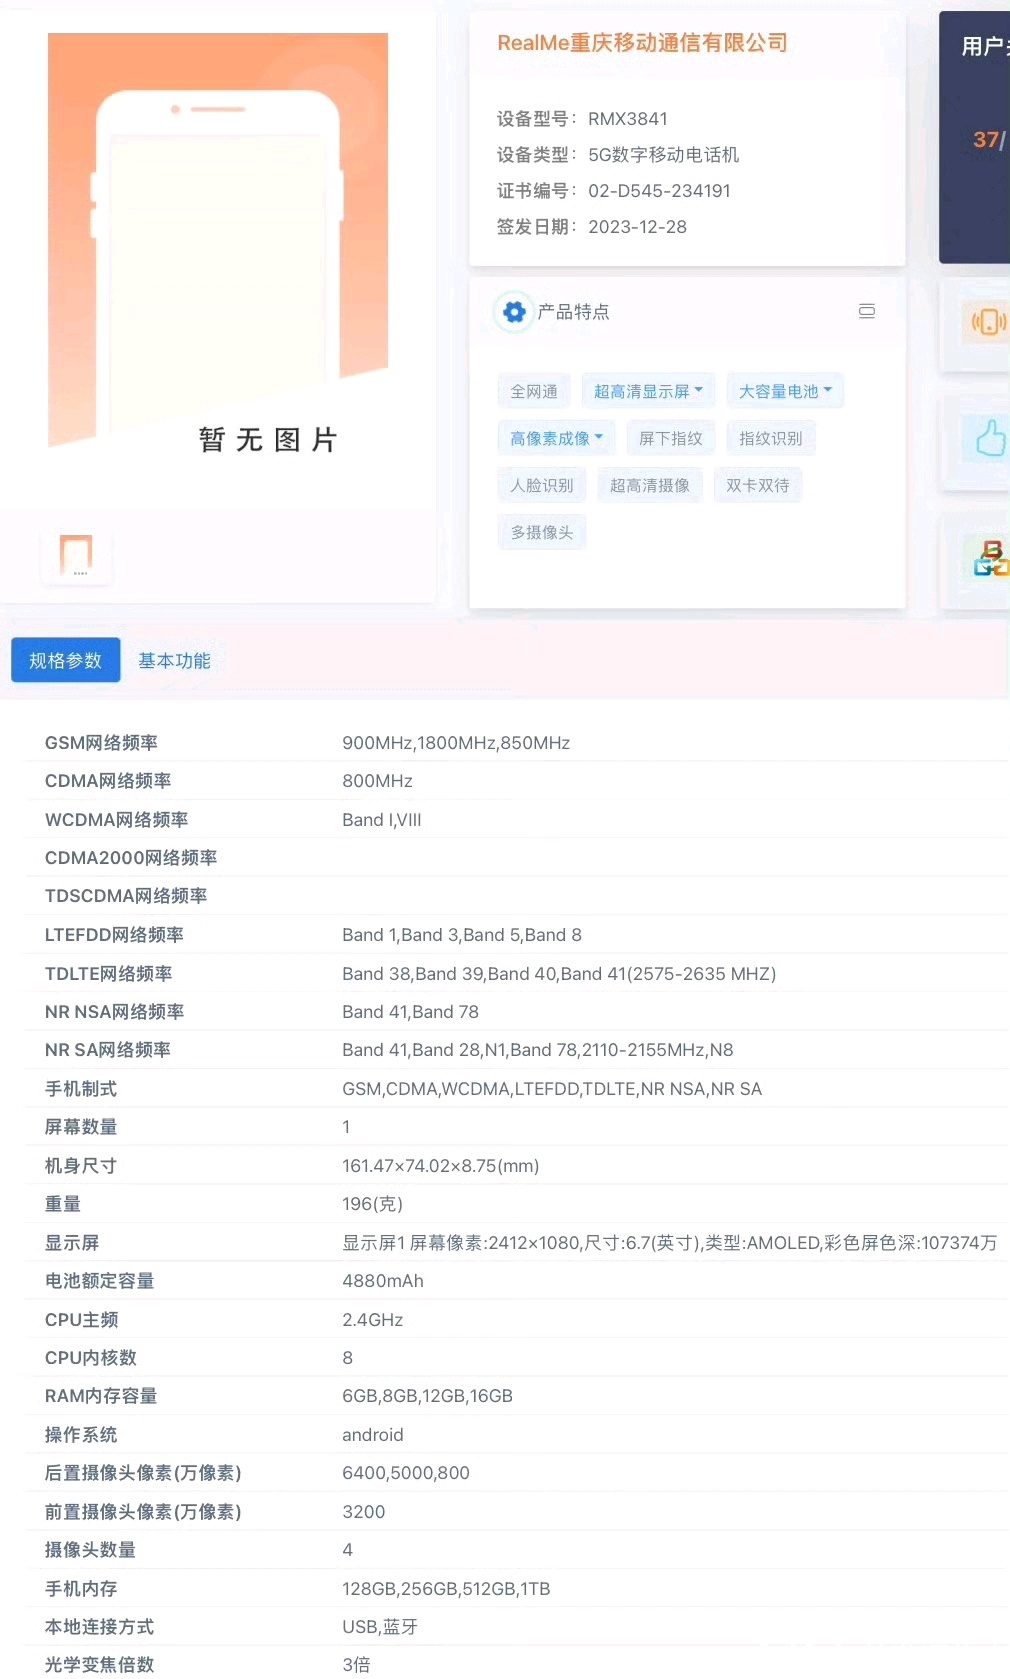1010x1679 pixels.
Task: Click the 屏幕数量 row label
Action: (x=81, y=1127)
